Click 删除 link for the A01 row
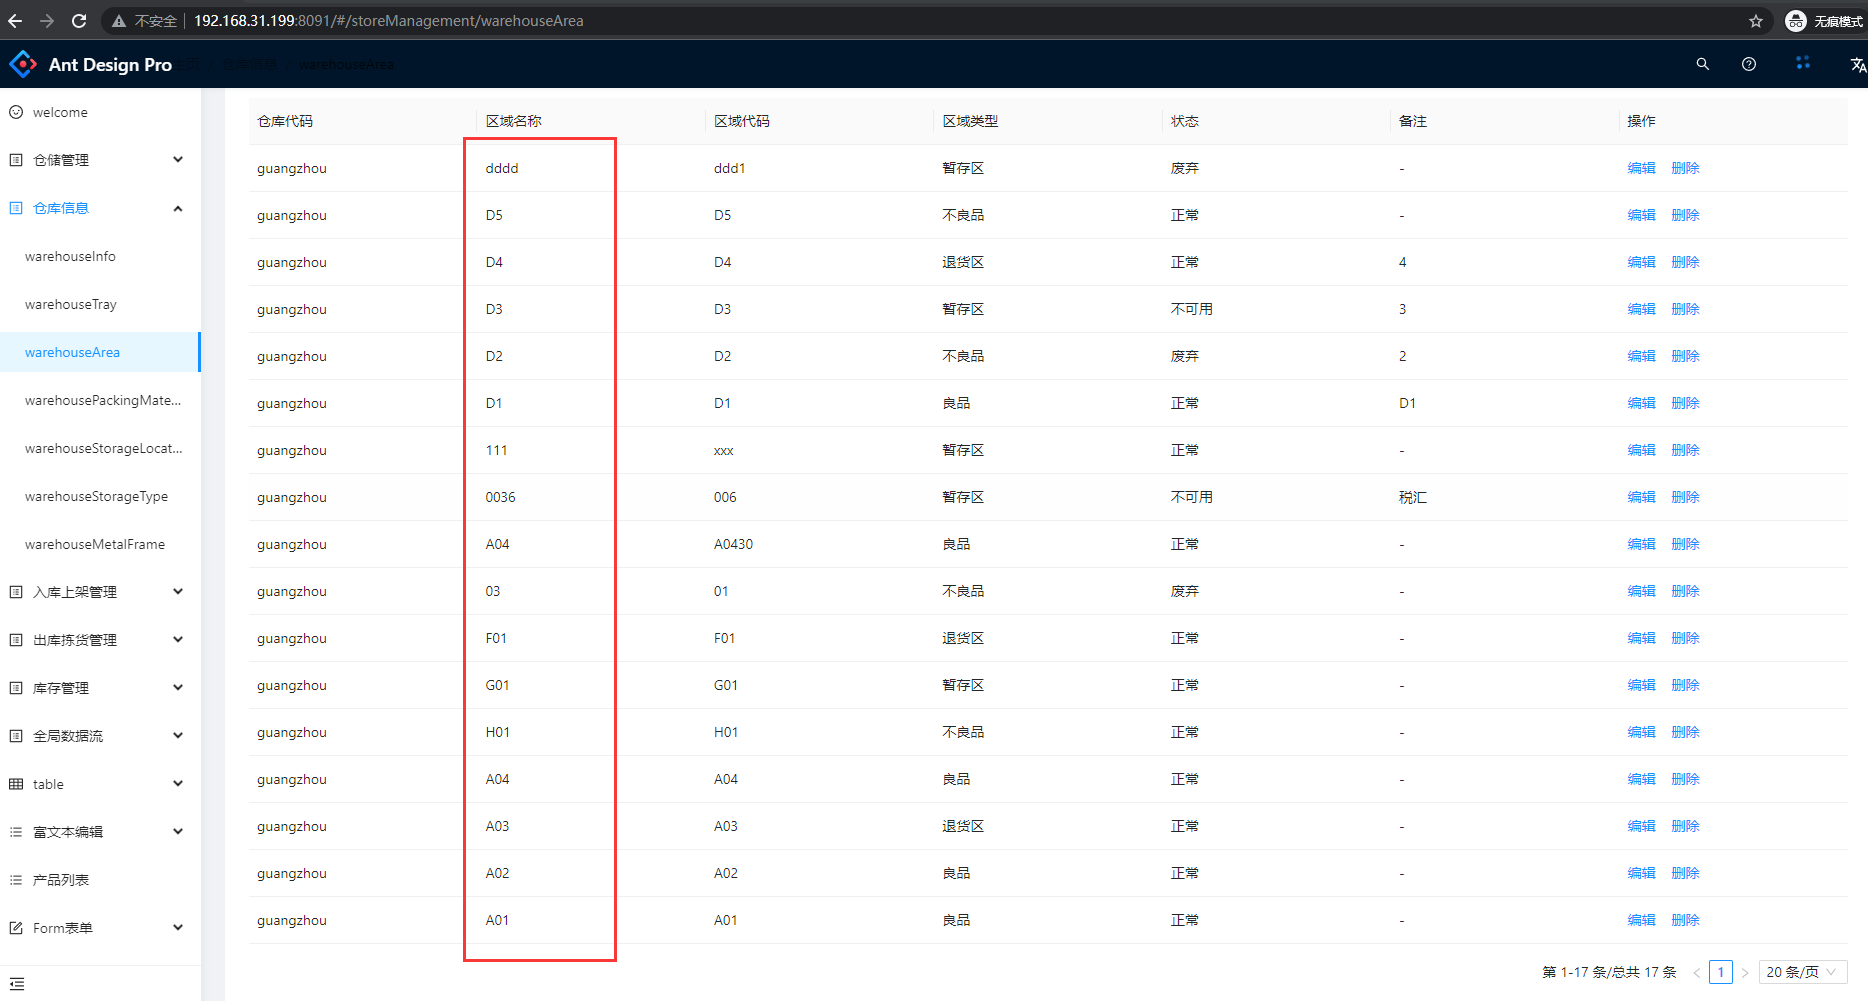The height and width of the screenshot is (1001, 1868). pos(1685,920)
